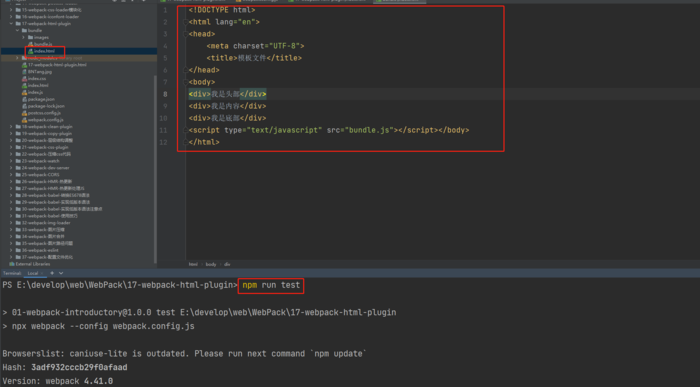Collapse the 17-webpack-html-plugin folder
Viewport: 700px width, 387px height.
(11, 24)
